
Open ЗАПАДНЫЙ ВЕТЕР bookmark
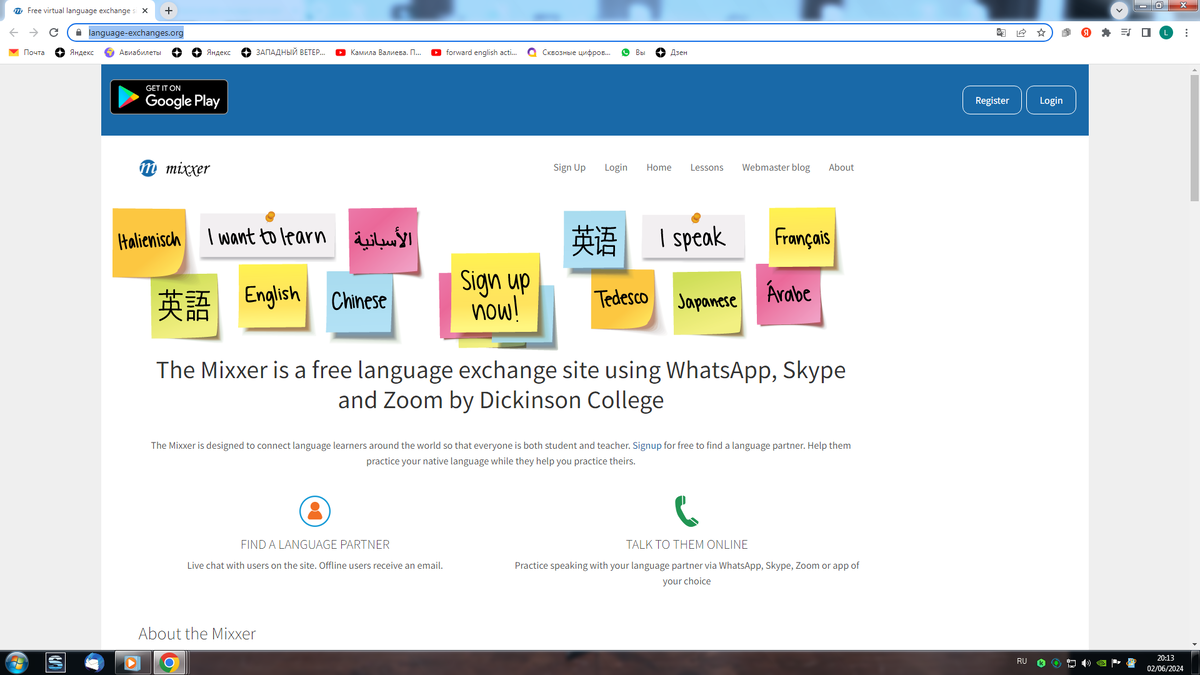(283, 52)
